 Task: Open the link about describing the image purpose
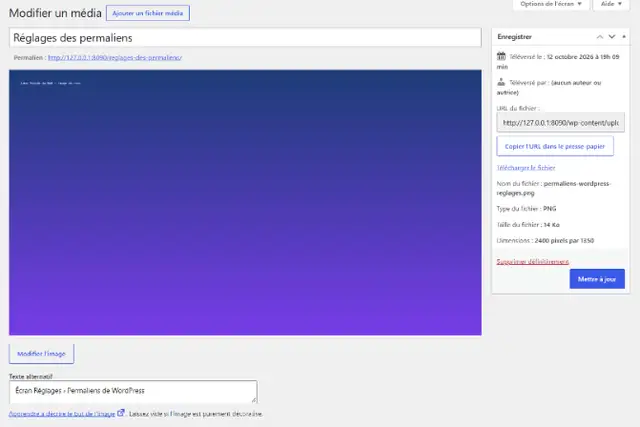[62, 414]
